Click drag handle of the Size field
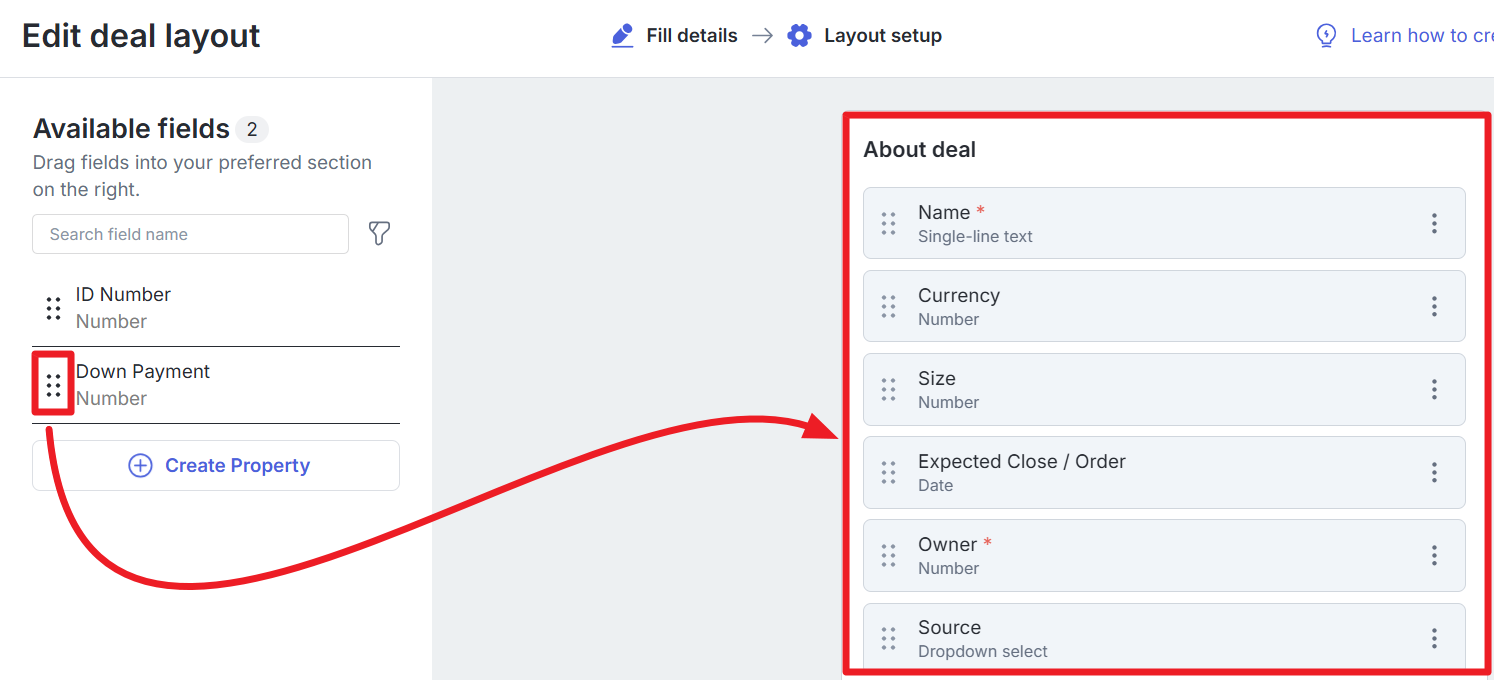The height and width of the screenshot is (680, 1494). pyautogui.click(x=888, y=389)
